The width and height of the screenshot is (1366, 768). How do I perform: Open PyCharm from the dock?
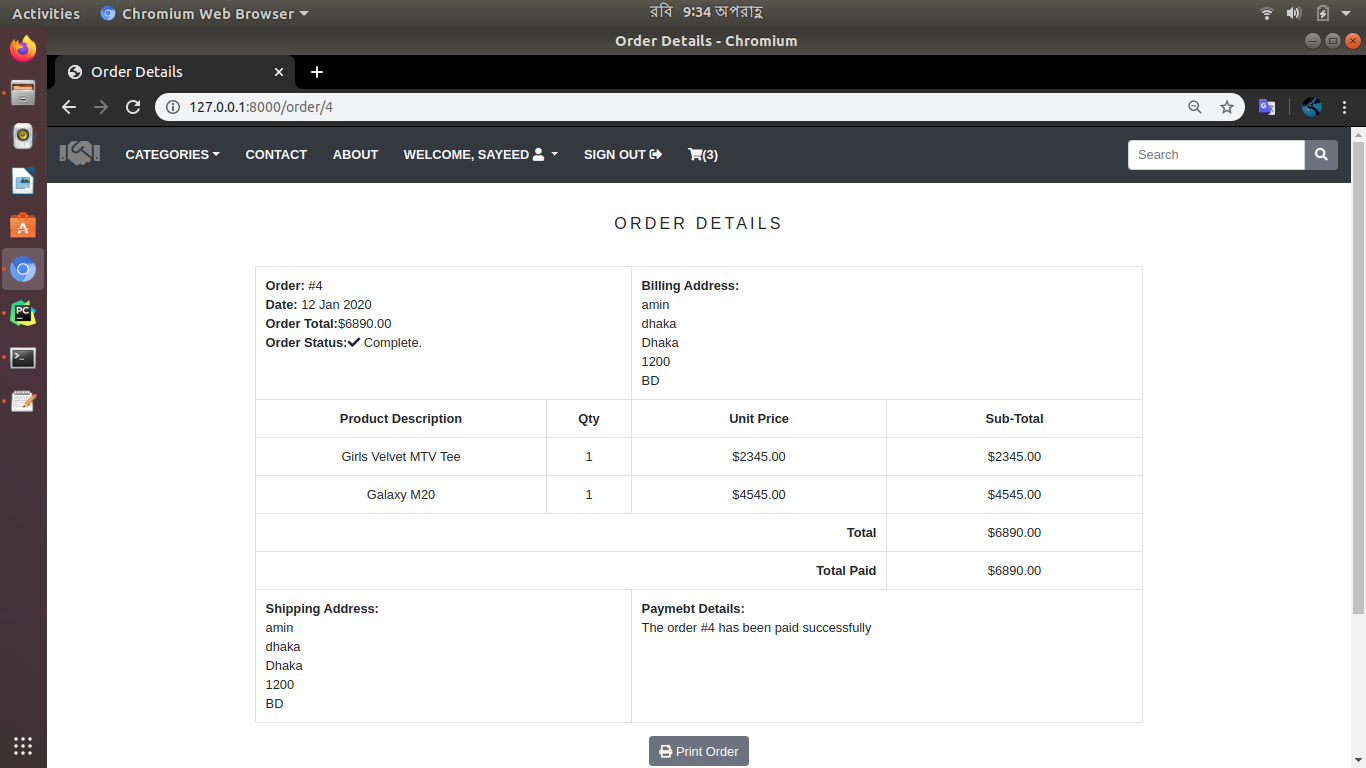23,313
